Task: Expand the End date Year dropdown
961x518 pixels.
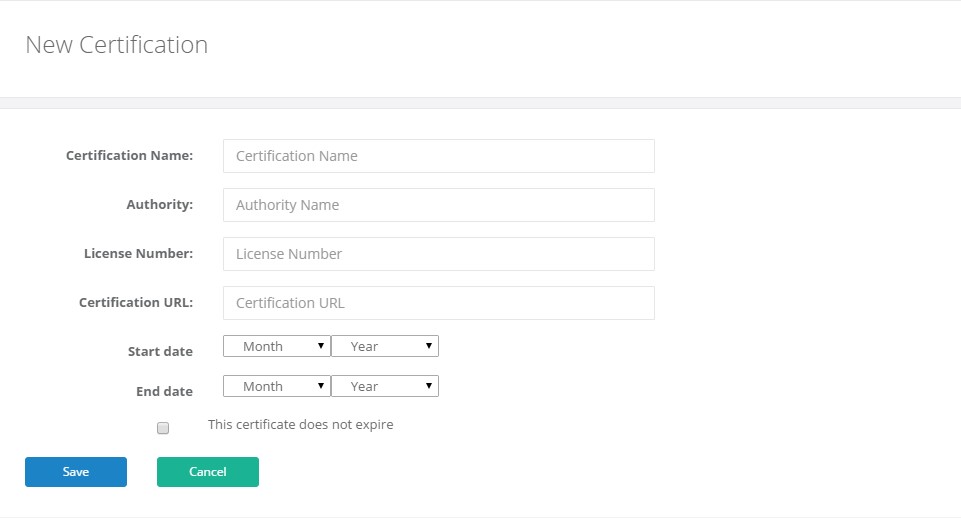Action: (385, 386)
